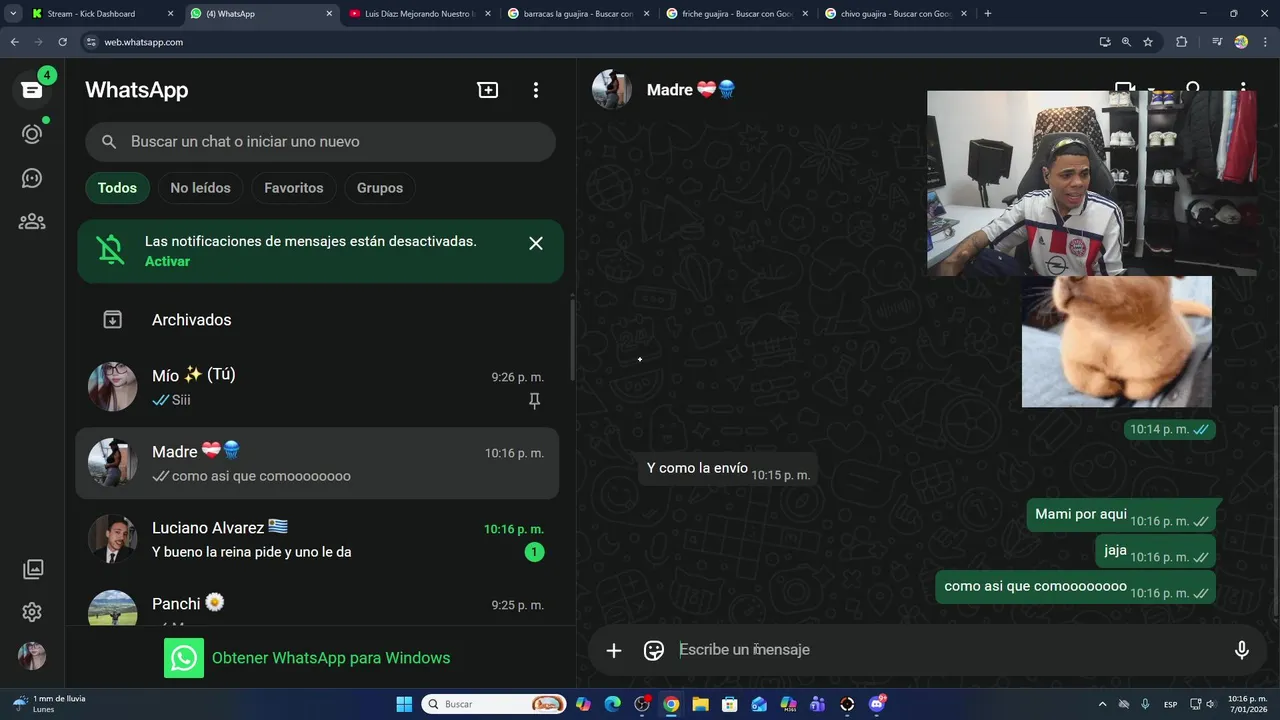Click Obtener WhatsApp para Windows link
The height and width of the screenshot is (720, 1280).
click(331, 658)
